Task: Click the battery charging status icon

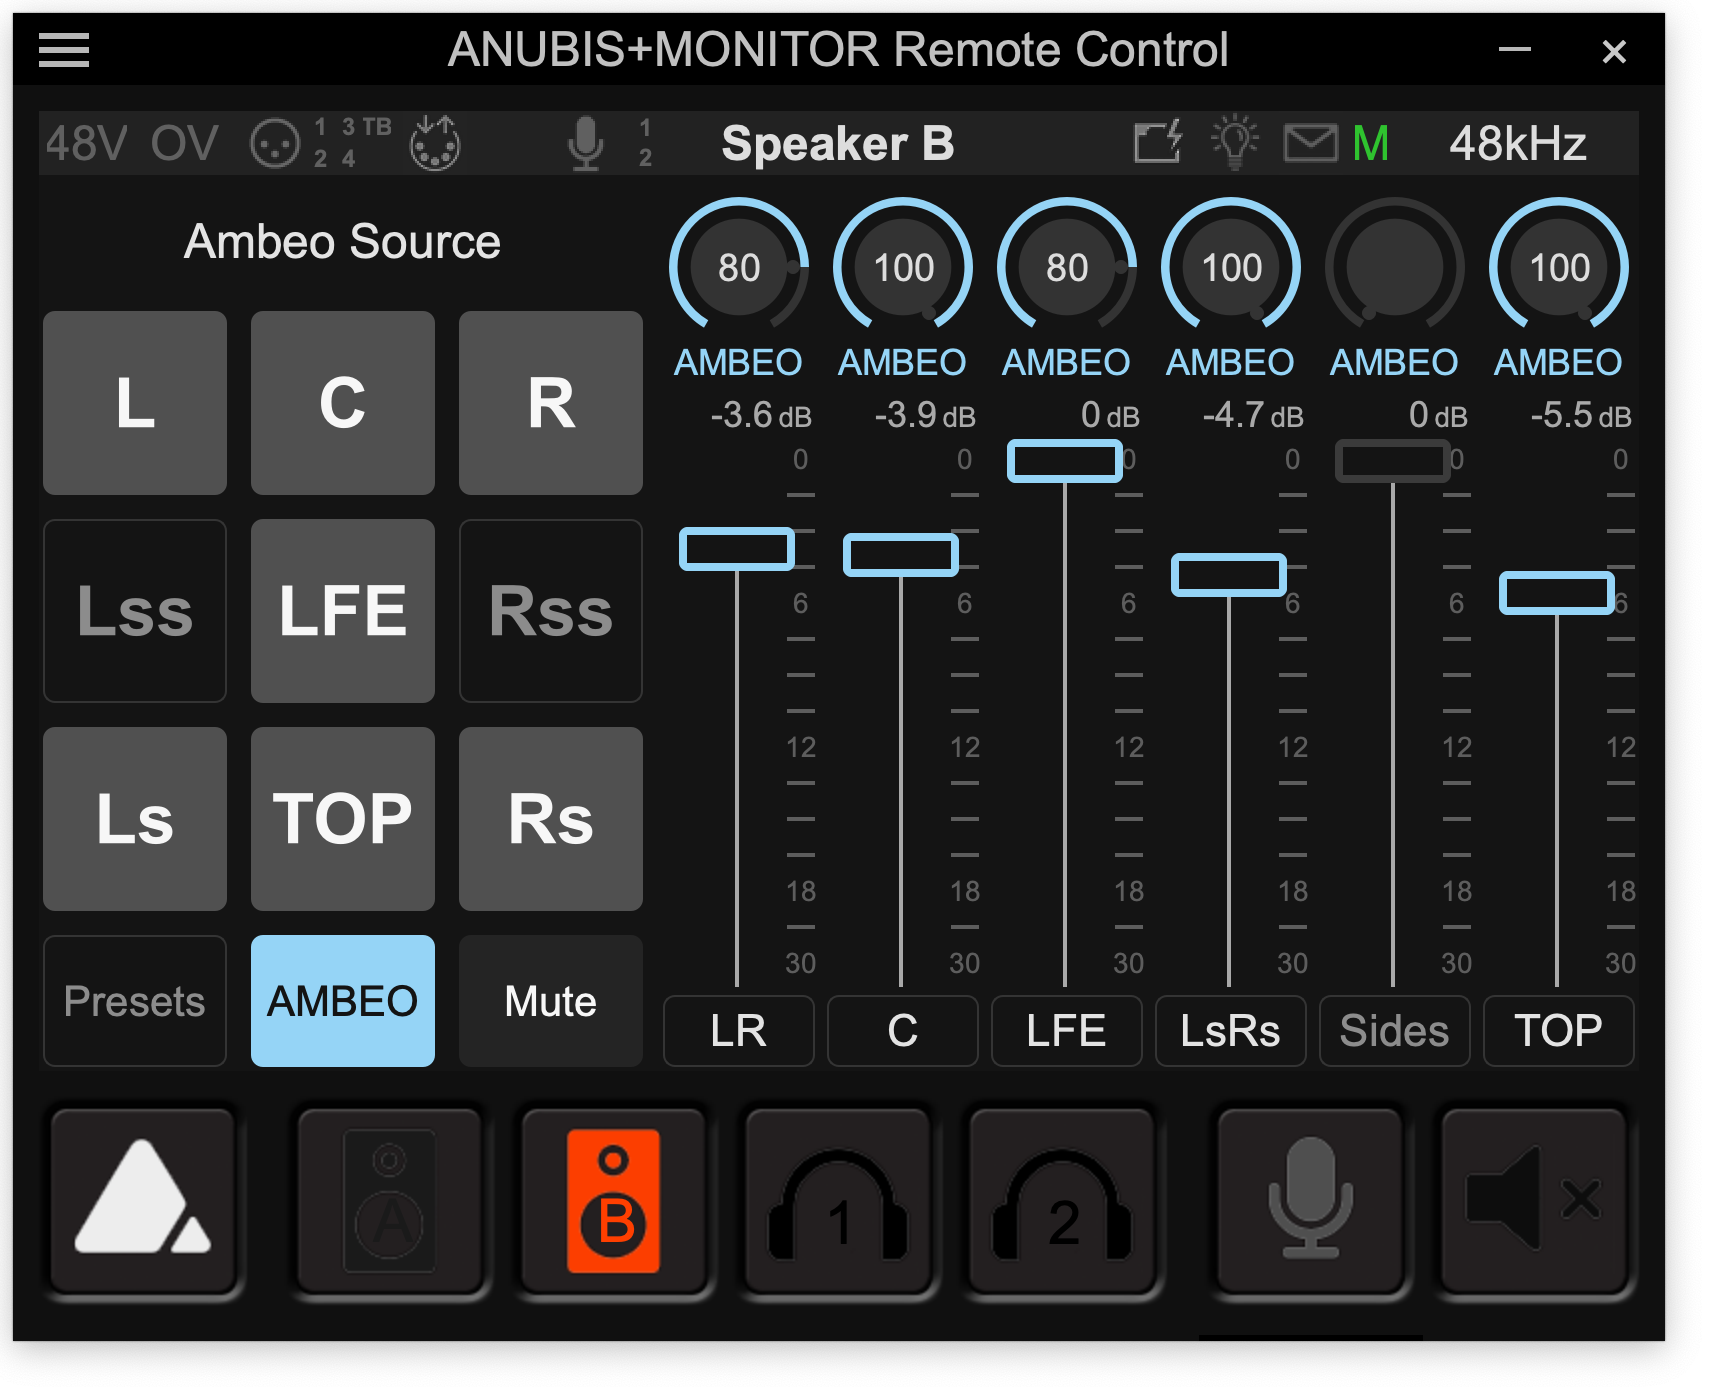Action: pos(1158,141)
